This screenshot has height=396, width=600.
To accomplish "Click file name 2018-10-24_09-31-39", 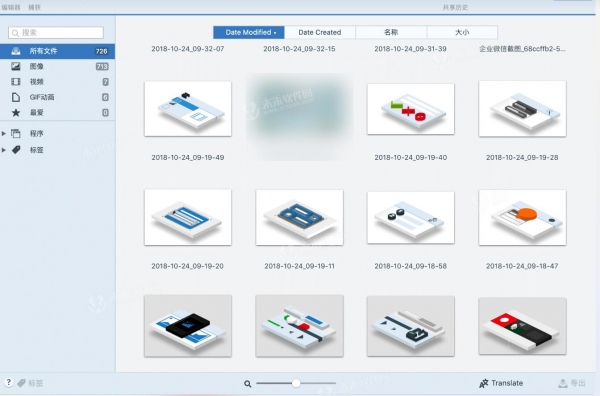I will pos(411,49).
